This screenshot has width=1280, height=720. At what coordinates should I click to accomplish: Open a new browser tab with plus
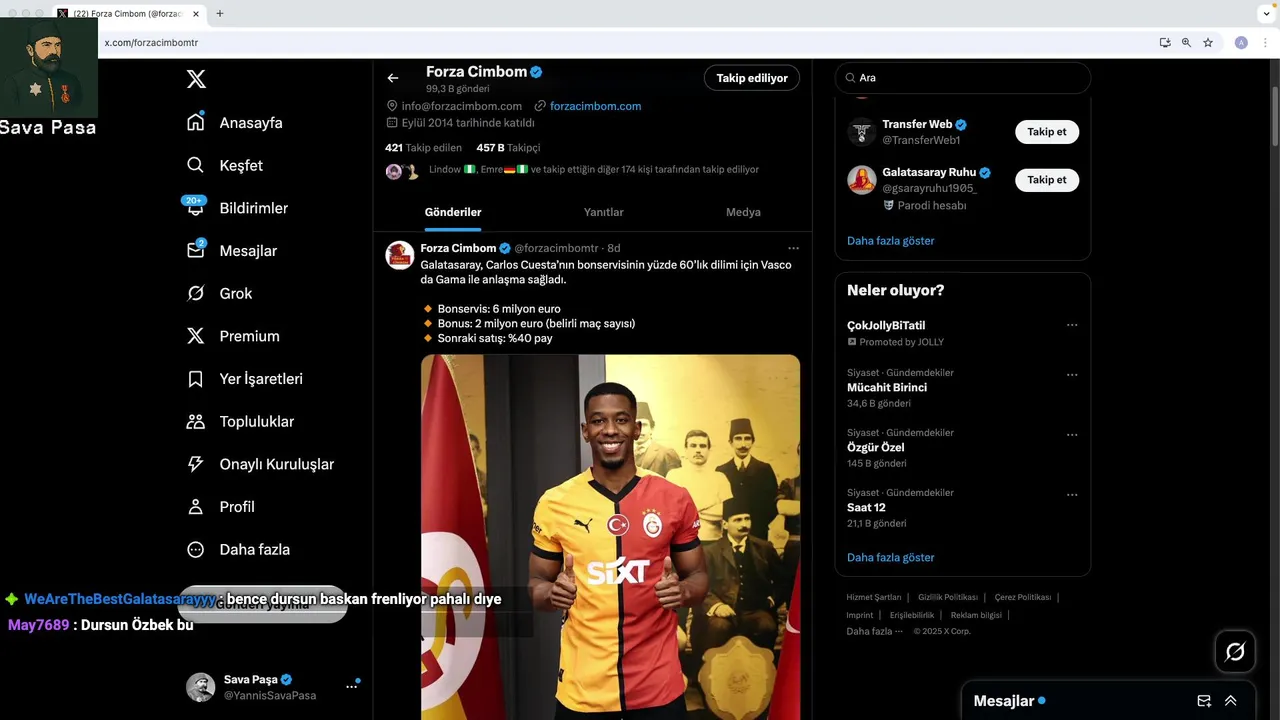(x=220, y=13)
